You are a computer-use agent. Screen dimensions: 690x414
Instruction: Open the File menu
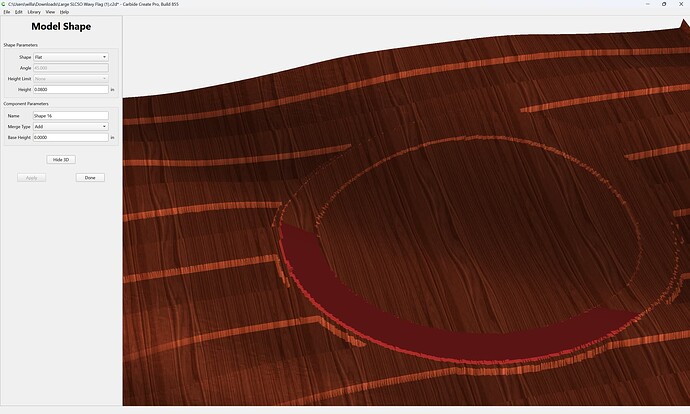tap(7, 12)
